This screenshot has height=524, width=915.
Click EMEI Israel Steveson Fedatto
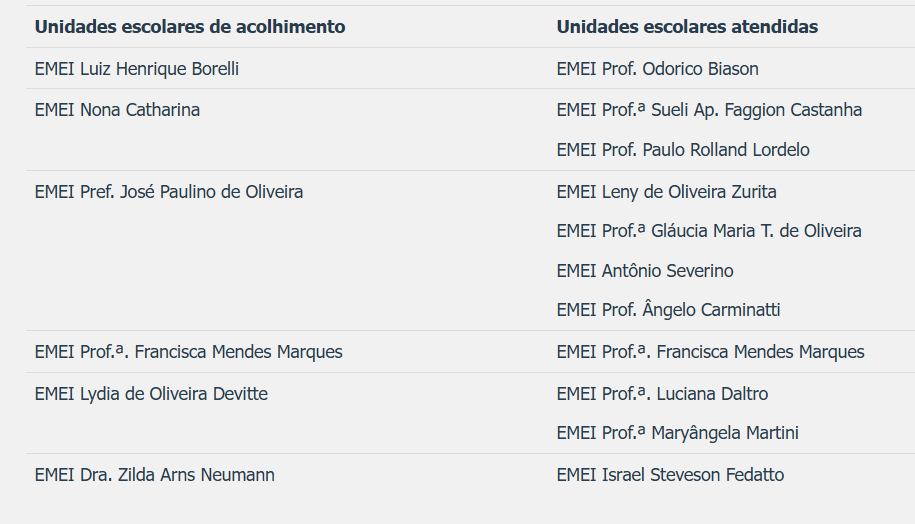[x=670, y=475]
